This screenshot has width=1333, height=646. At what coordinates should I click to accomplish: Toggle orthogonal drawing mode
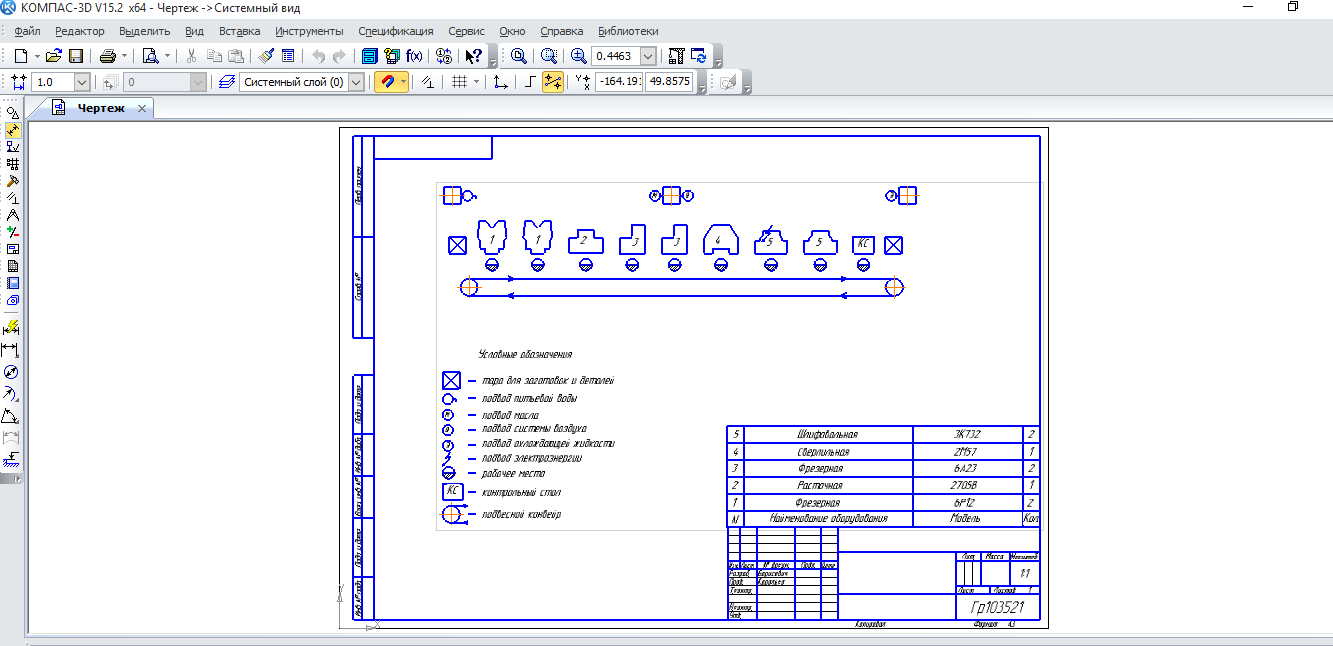530,82
